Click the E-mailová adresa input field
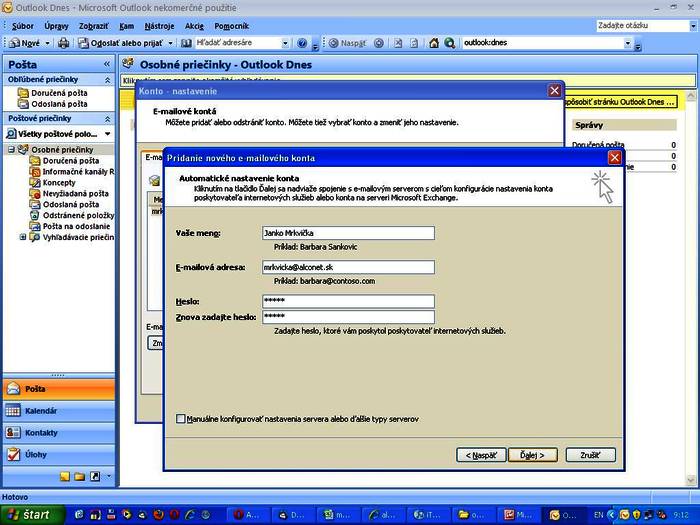Screen dimensions: 700x525 click(348, 267)
